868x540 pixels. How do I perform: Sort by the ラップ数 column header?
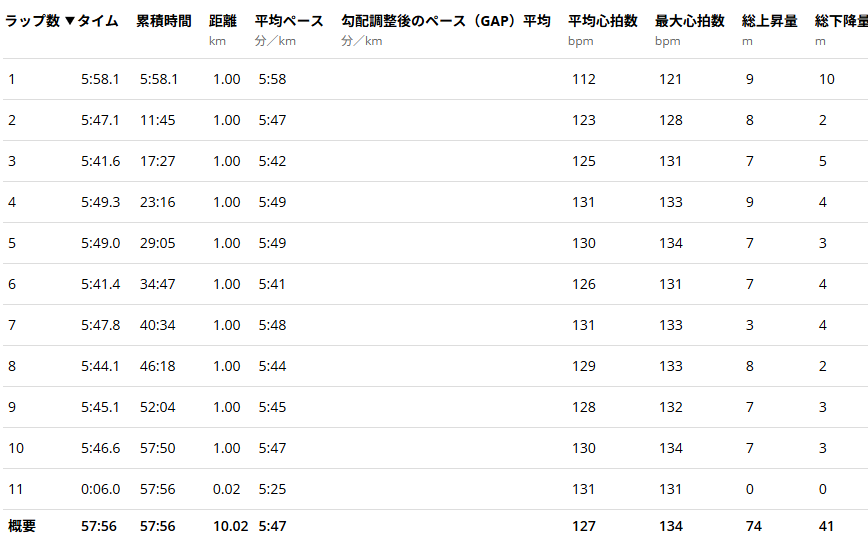tap(32, 22)
